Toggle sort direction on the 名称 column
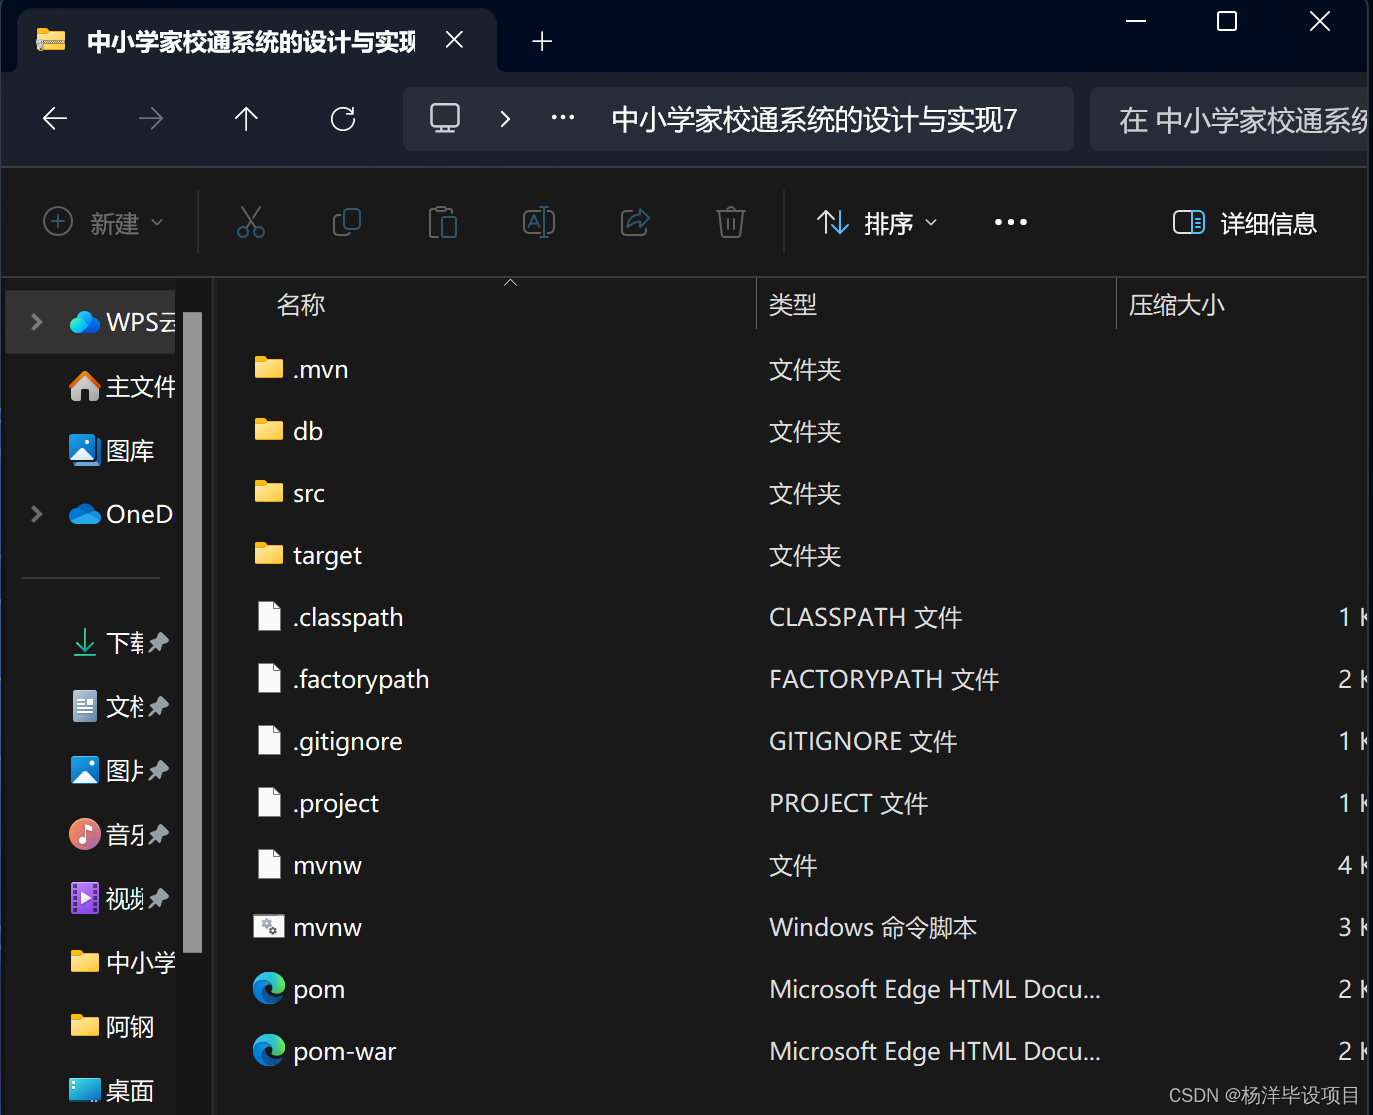Viewport: 1373px width, 1115px height. pos(300,304)
